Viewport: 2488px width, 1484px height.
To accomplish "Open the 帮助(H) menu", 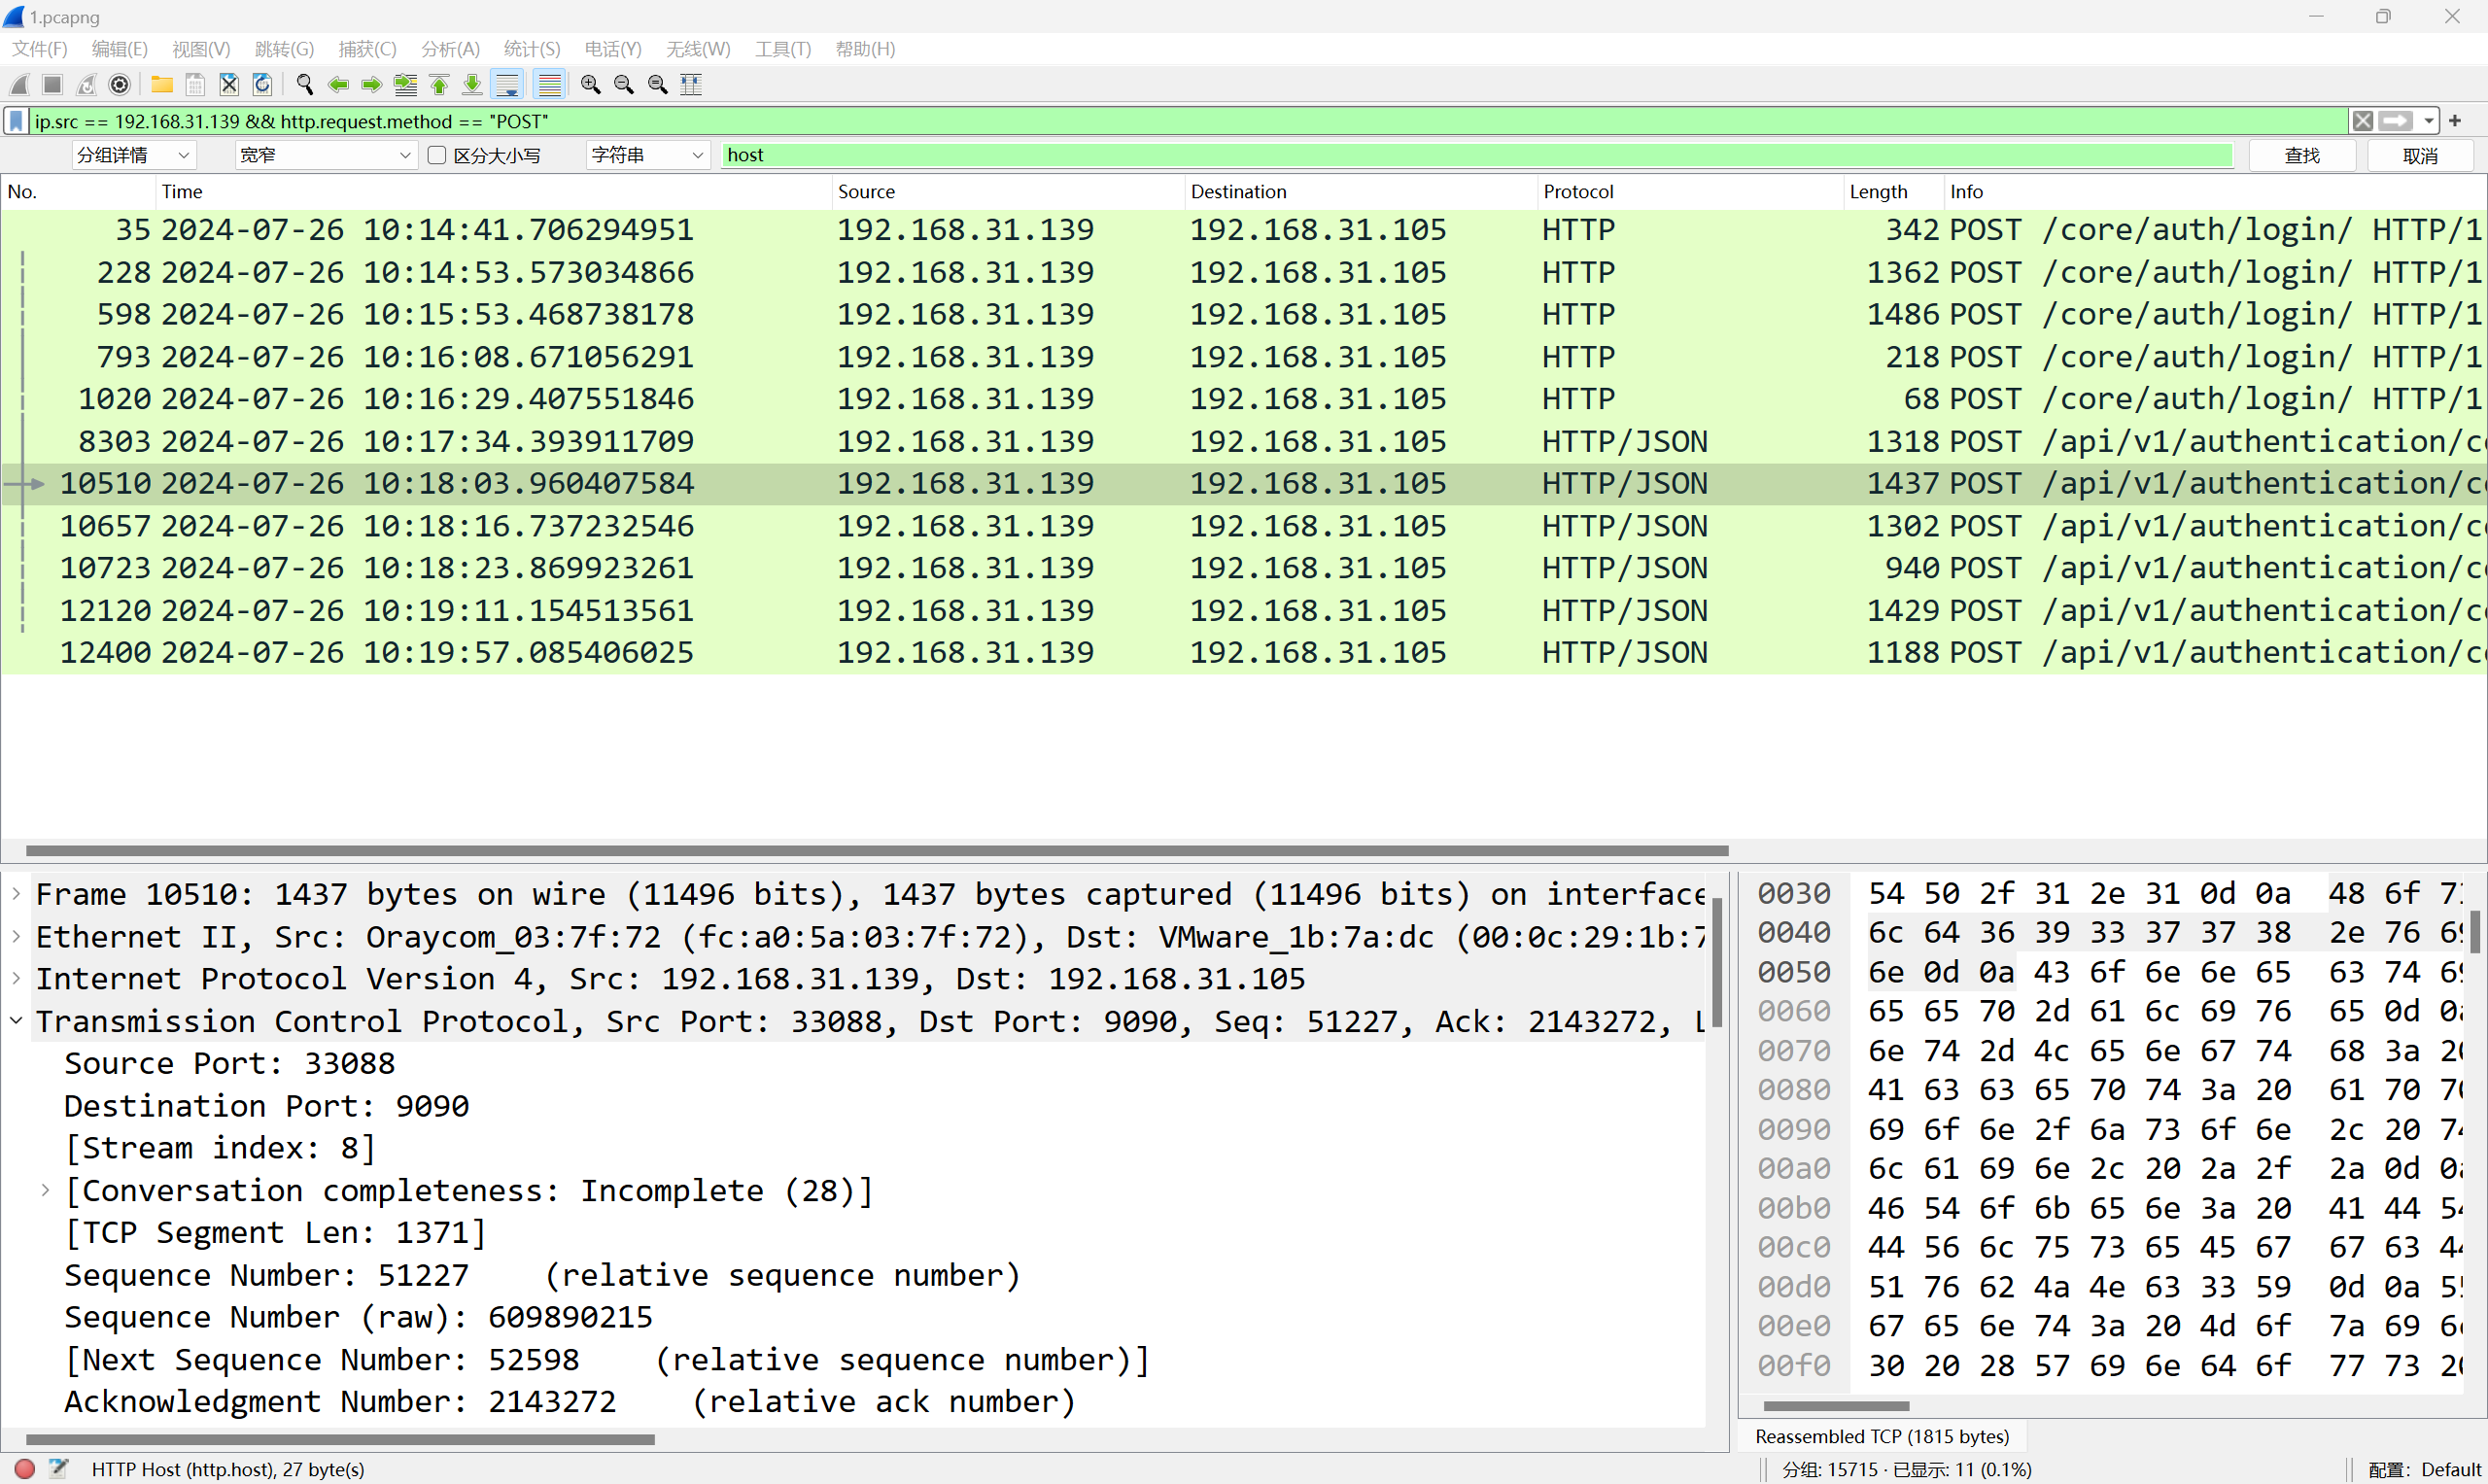I will pos(865,49).
